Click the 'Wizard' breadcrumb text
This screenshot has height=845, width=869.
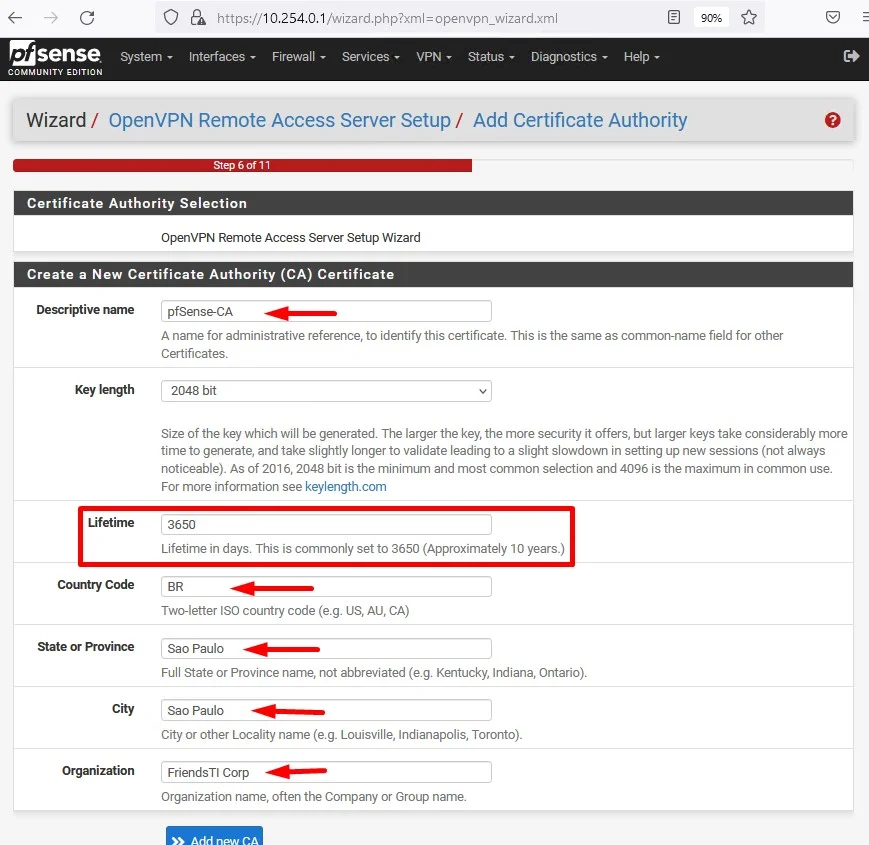click(56, 120)
